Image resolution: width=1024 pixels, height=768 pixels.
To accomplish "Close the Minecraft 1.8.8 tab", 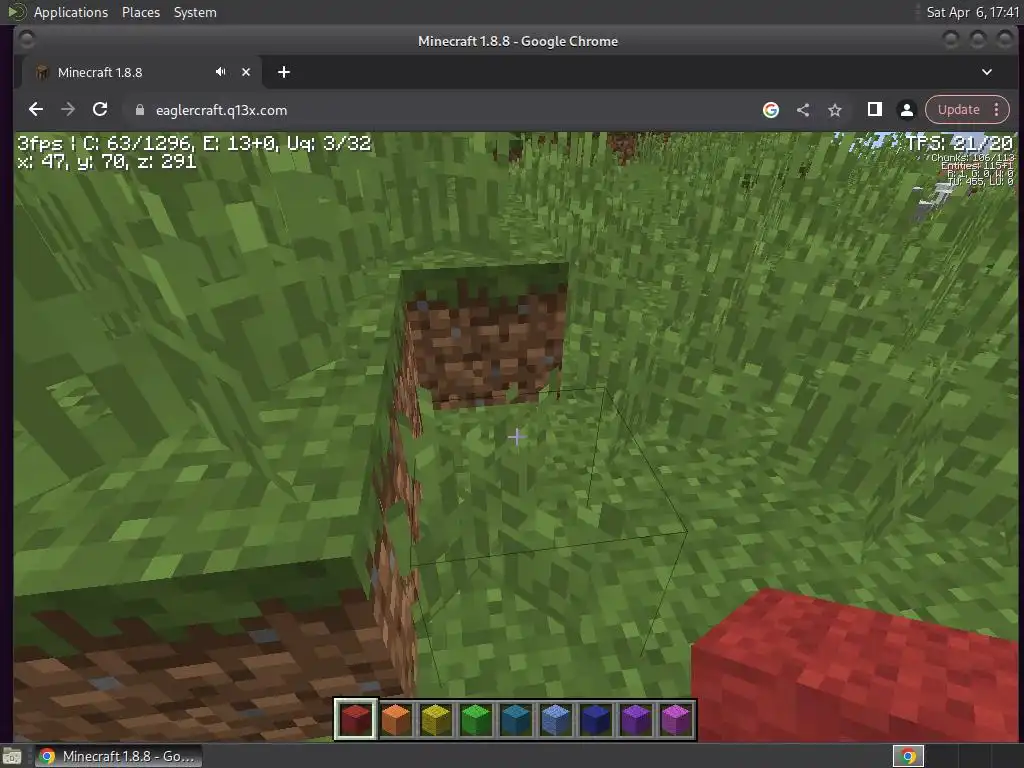I will point(246,72).
